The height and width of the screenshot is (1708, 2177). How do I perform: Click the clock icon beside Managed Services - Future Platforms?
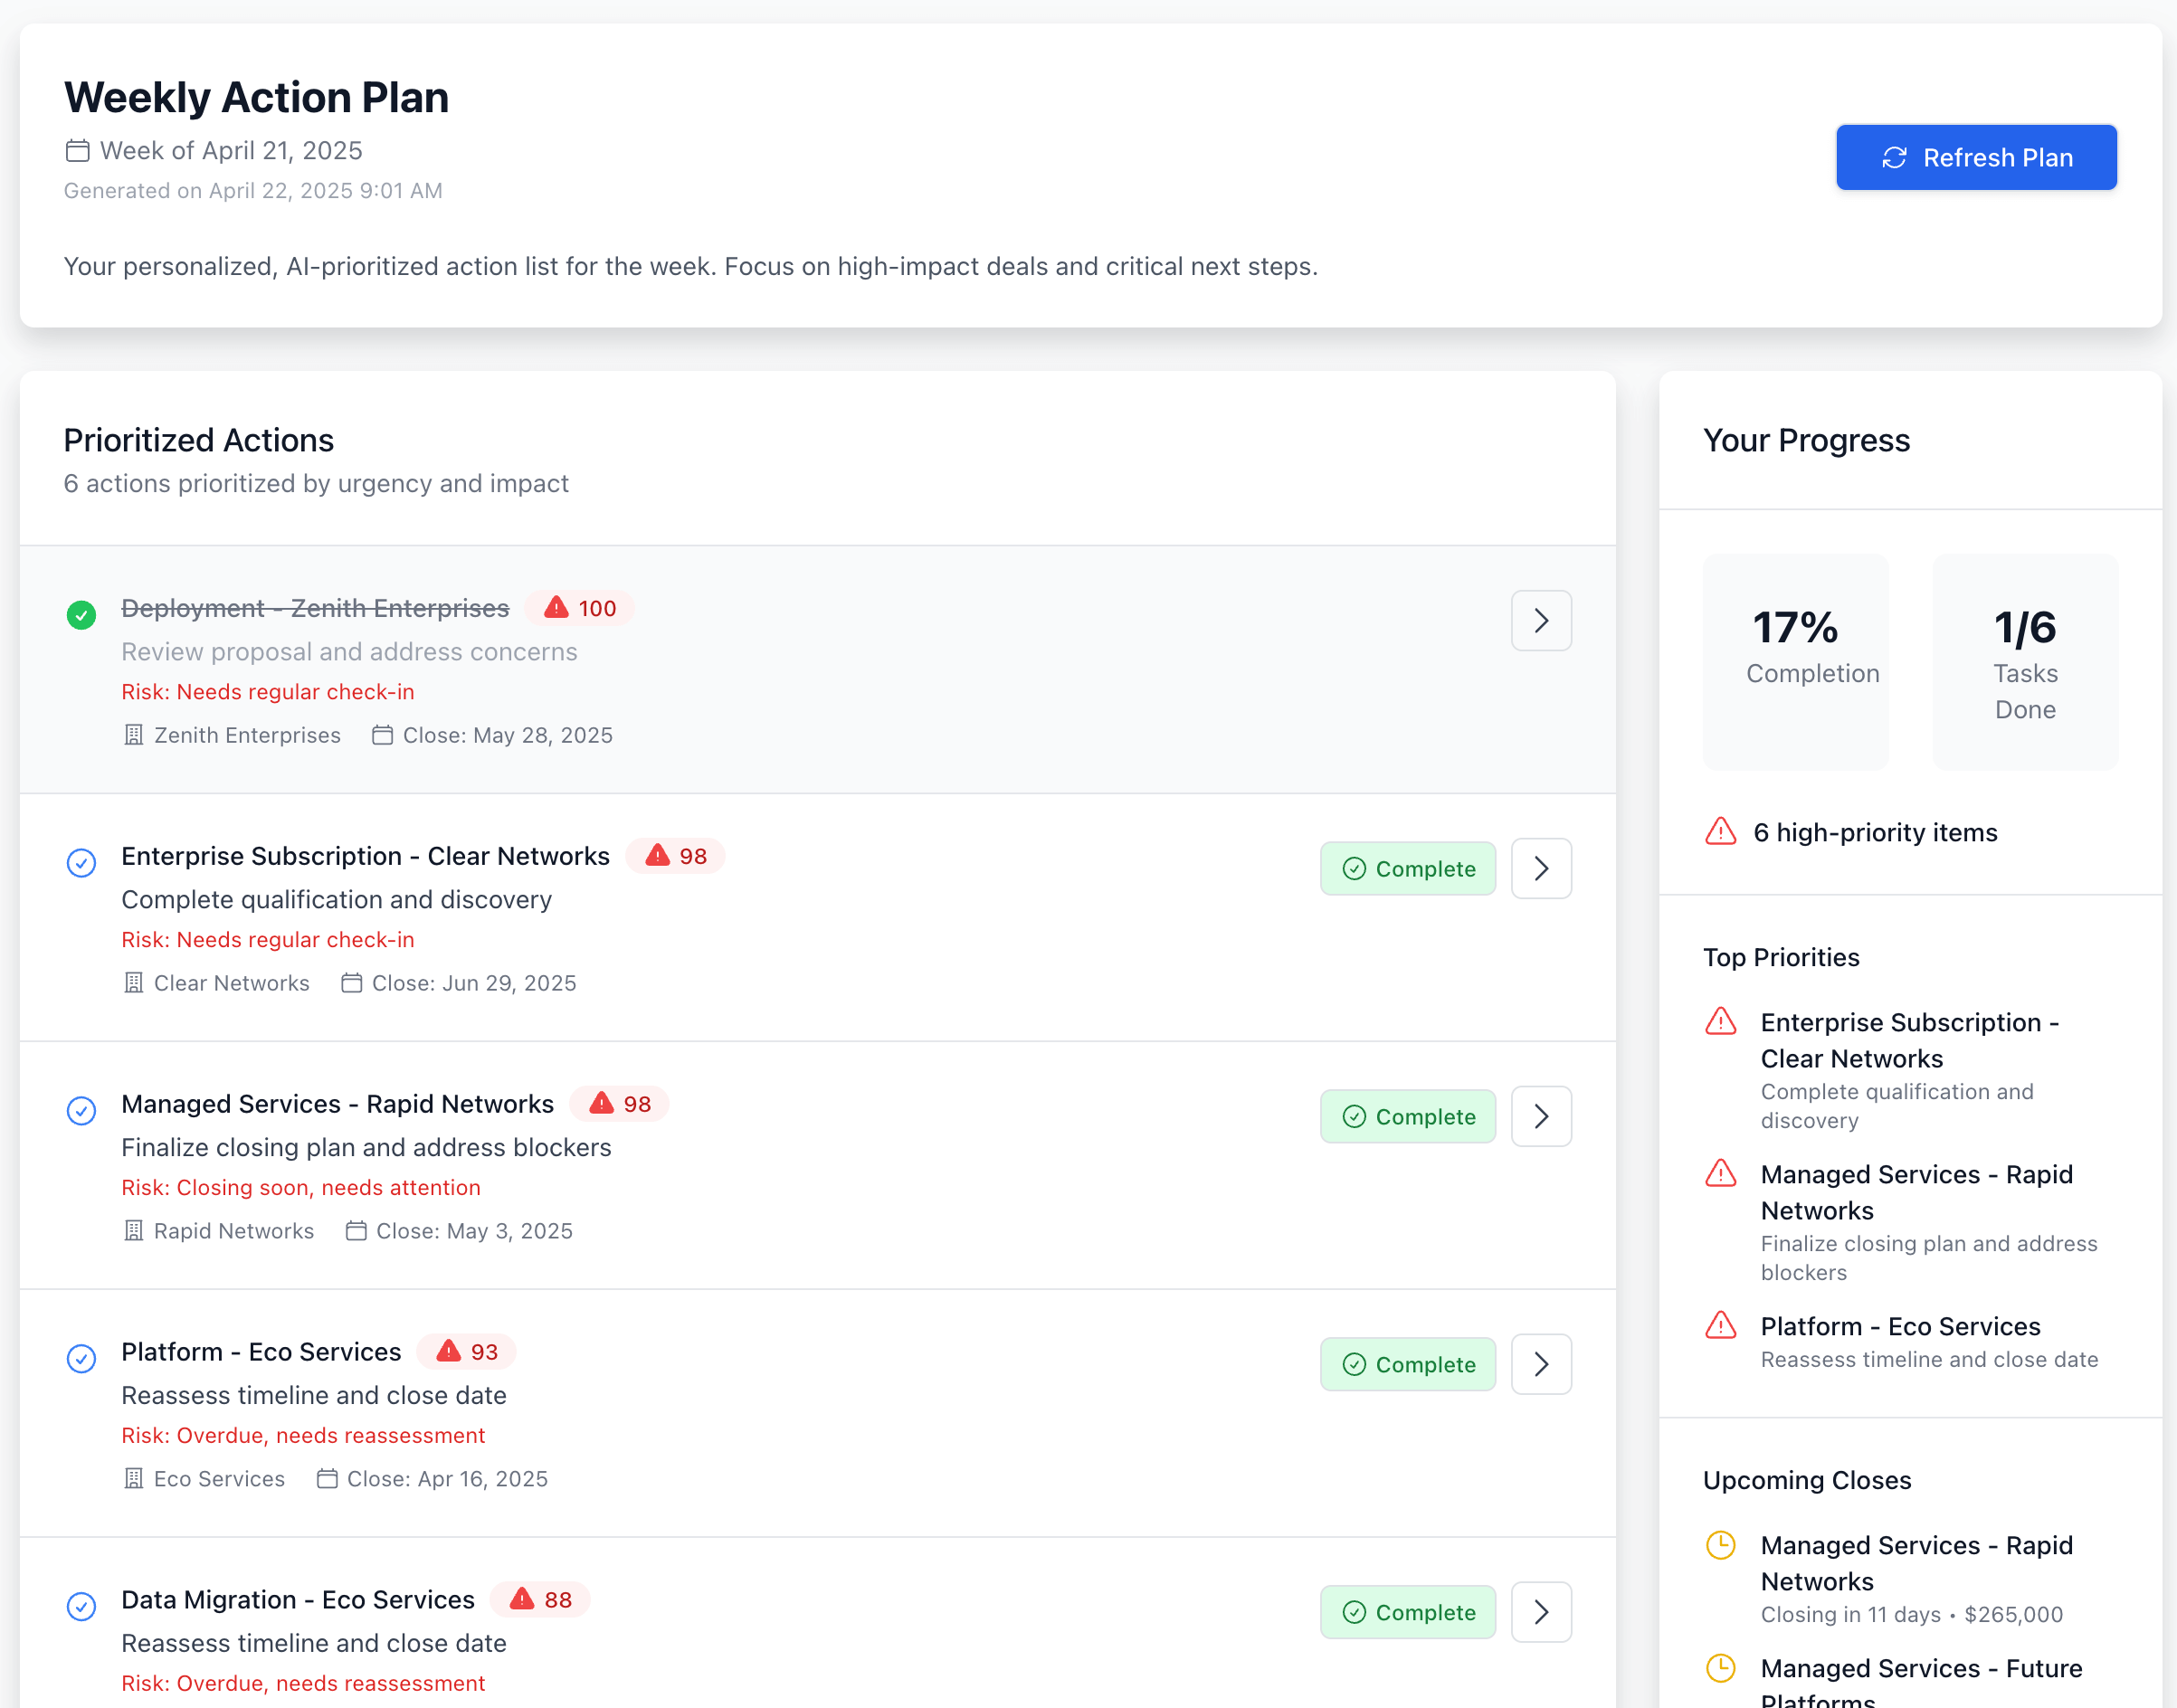[x=1721, y=1668]
